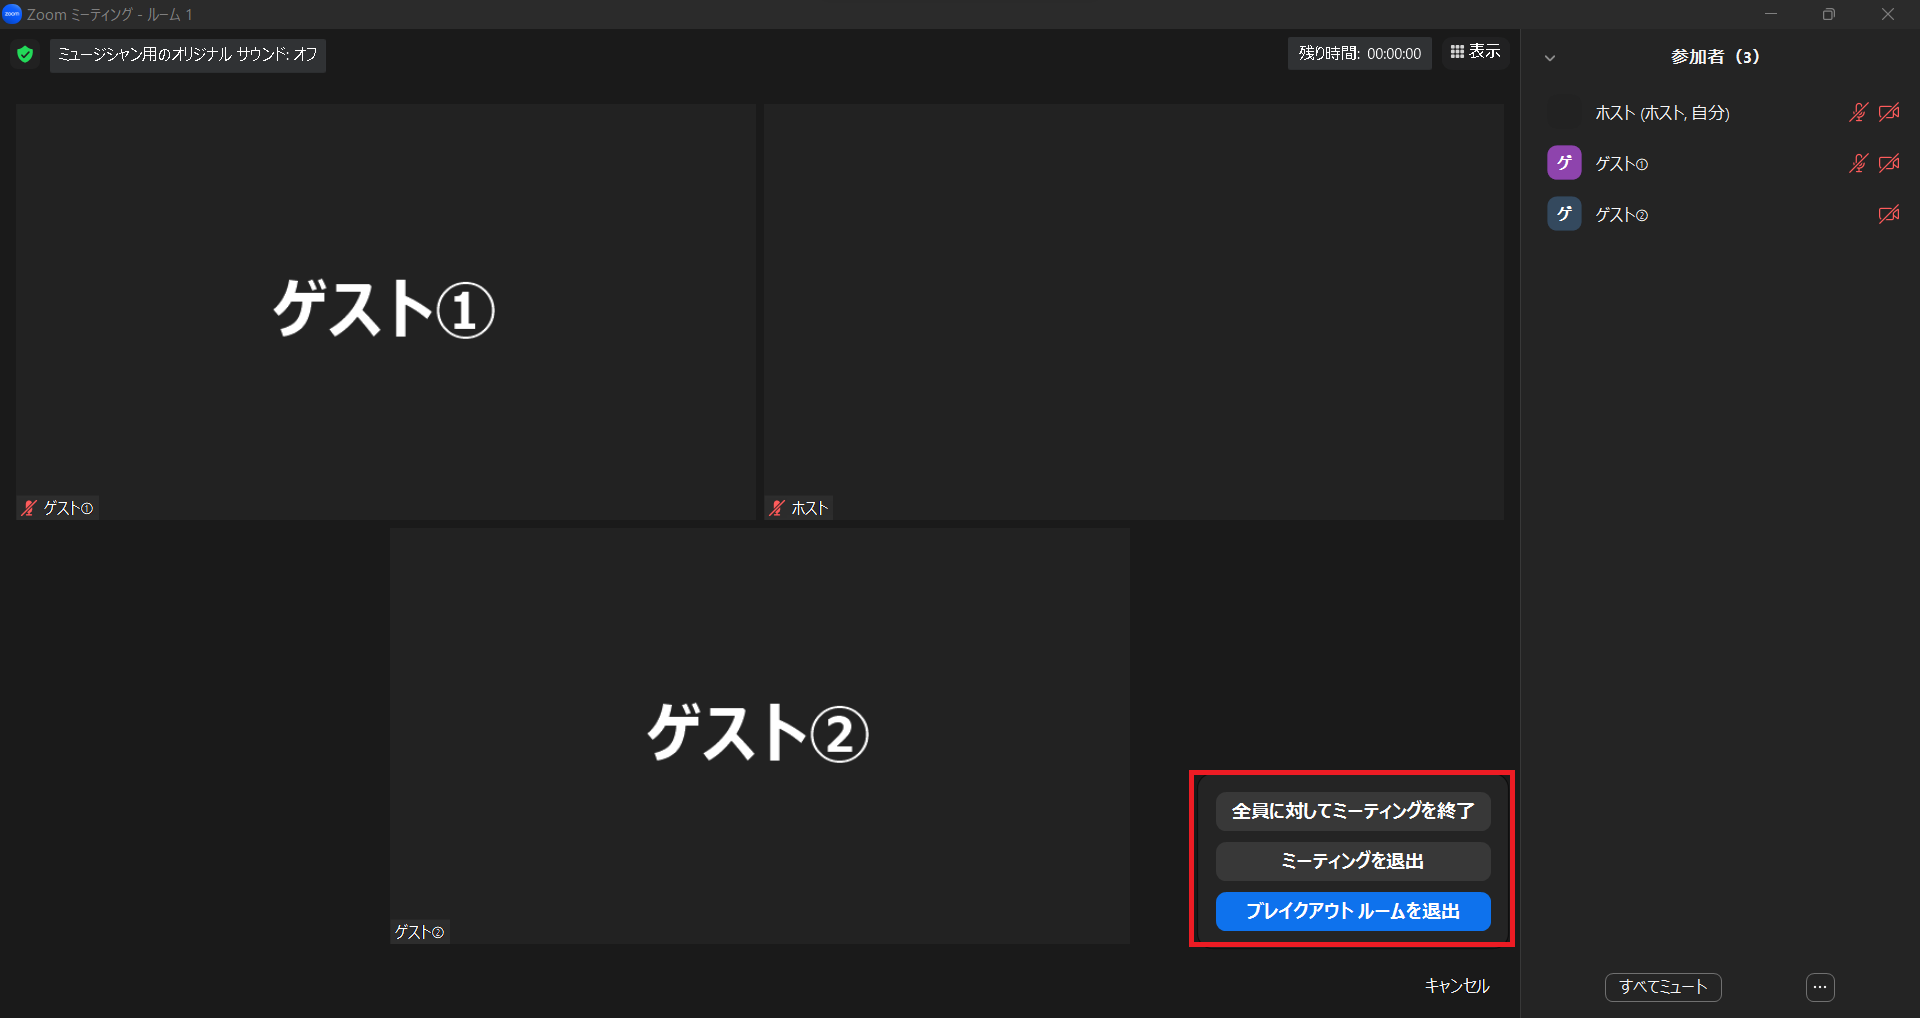Viewport: 1920px width, 1018px height.
Task: Click the blue ブレイクアウト ルームを退出 button
Action: [x=1352, y=911]
